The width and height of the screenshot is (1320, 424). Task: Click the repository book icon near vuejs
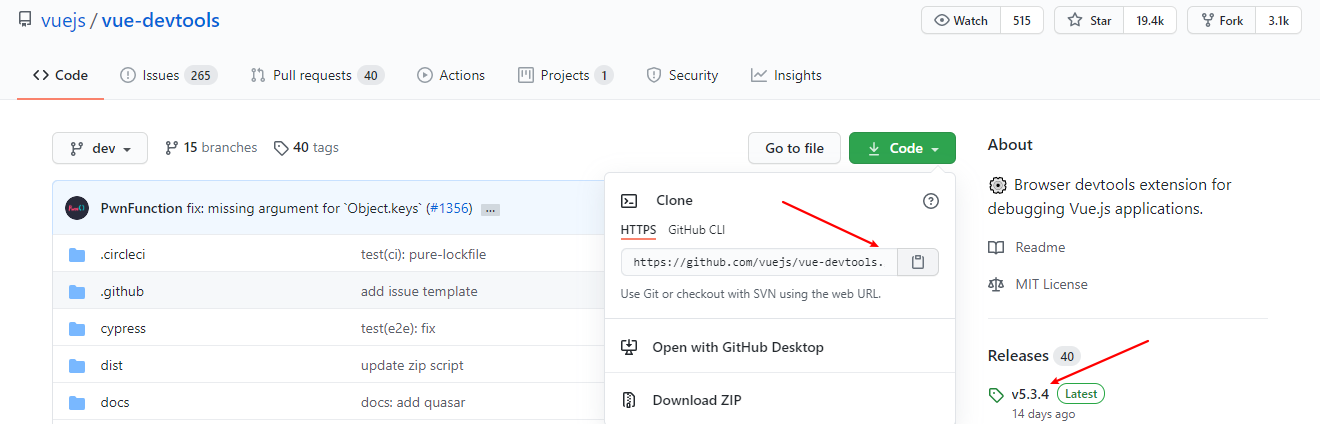[x=25, y=20]
